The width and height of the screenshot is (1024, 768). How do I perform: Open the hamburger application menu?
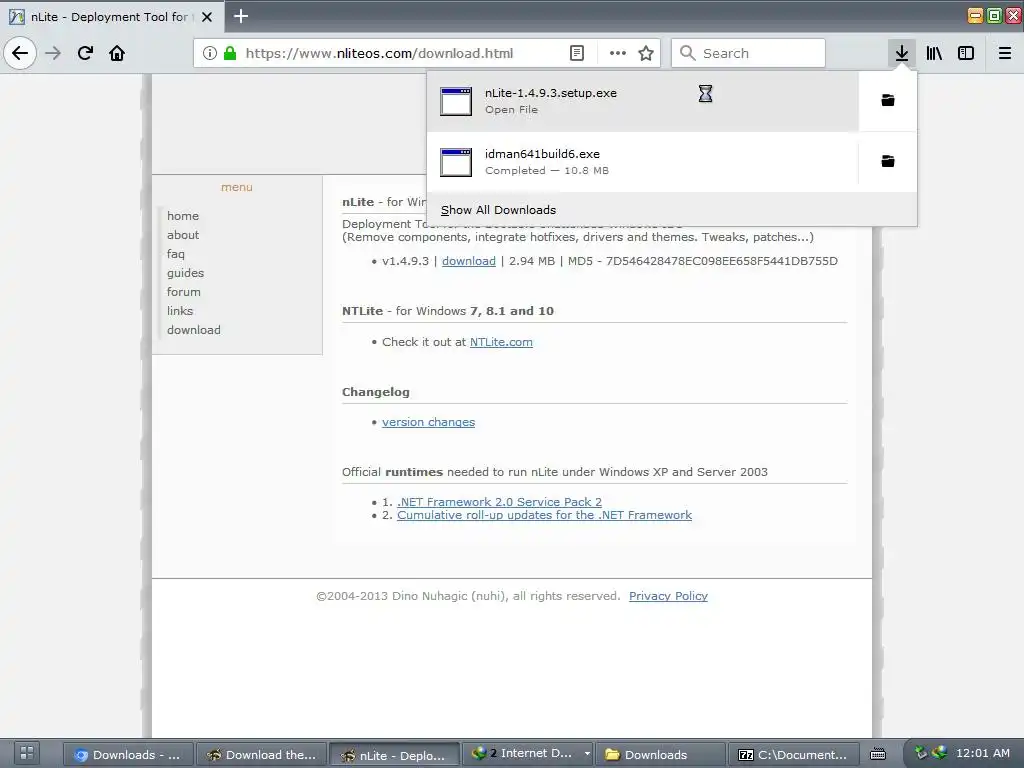(x=1005, y=53)
